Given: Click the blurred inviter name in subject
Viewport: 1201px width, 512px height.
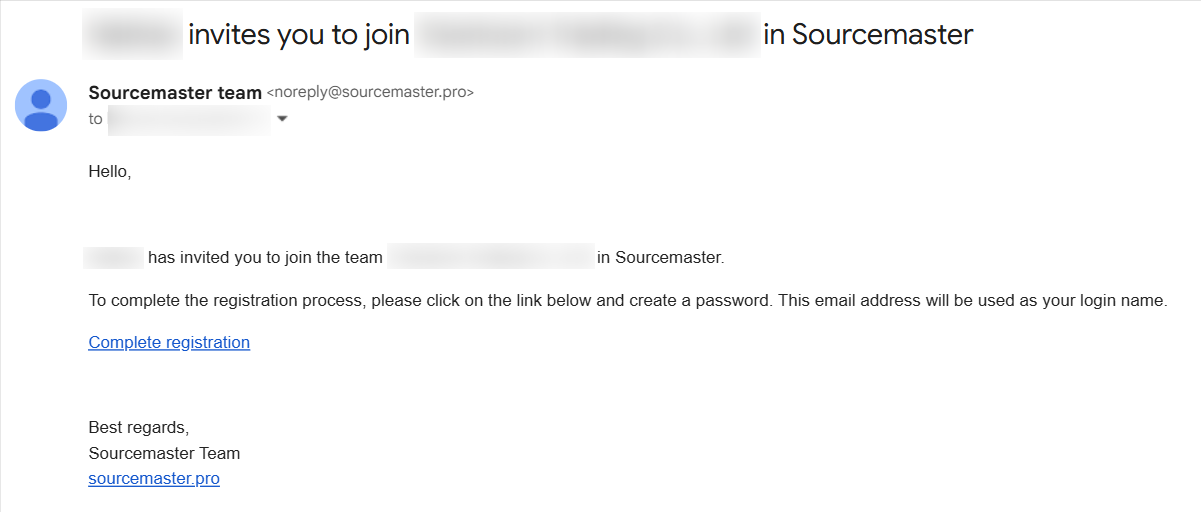Looking at the screenshot, I should pyautogui.click(x=133, y=35).
